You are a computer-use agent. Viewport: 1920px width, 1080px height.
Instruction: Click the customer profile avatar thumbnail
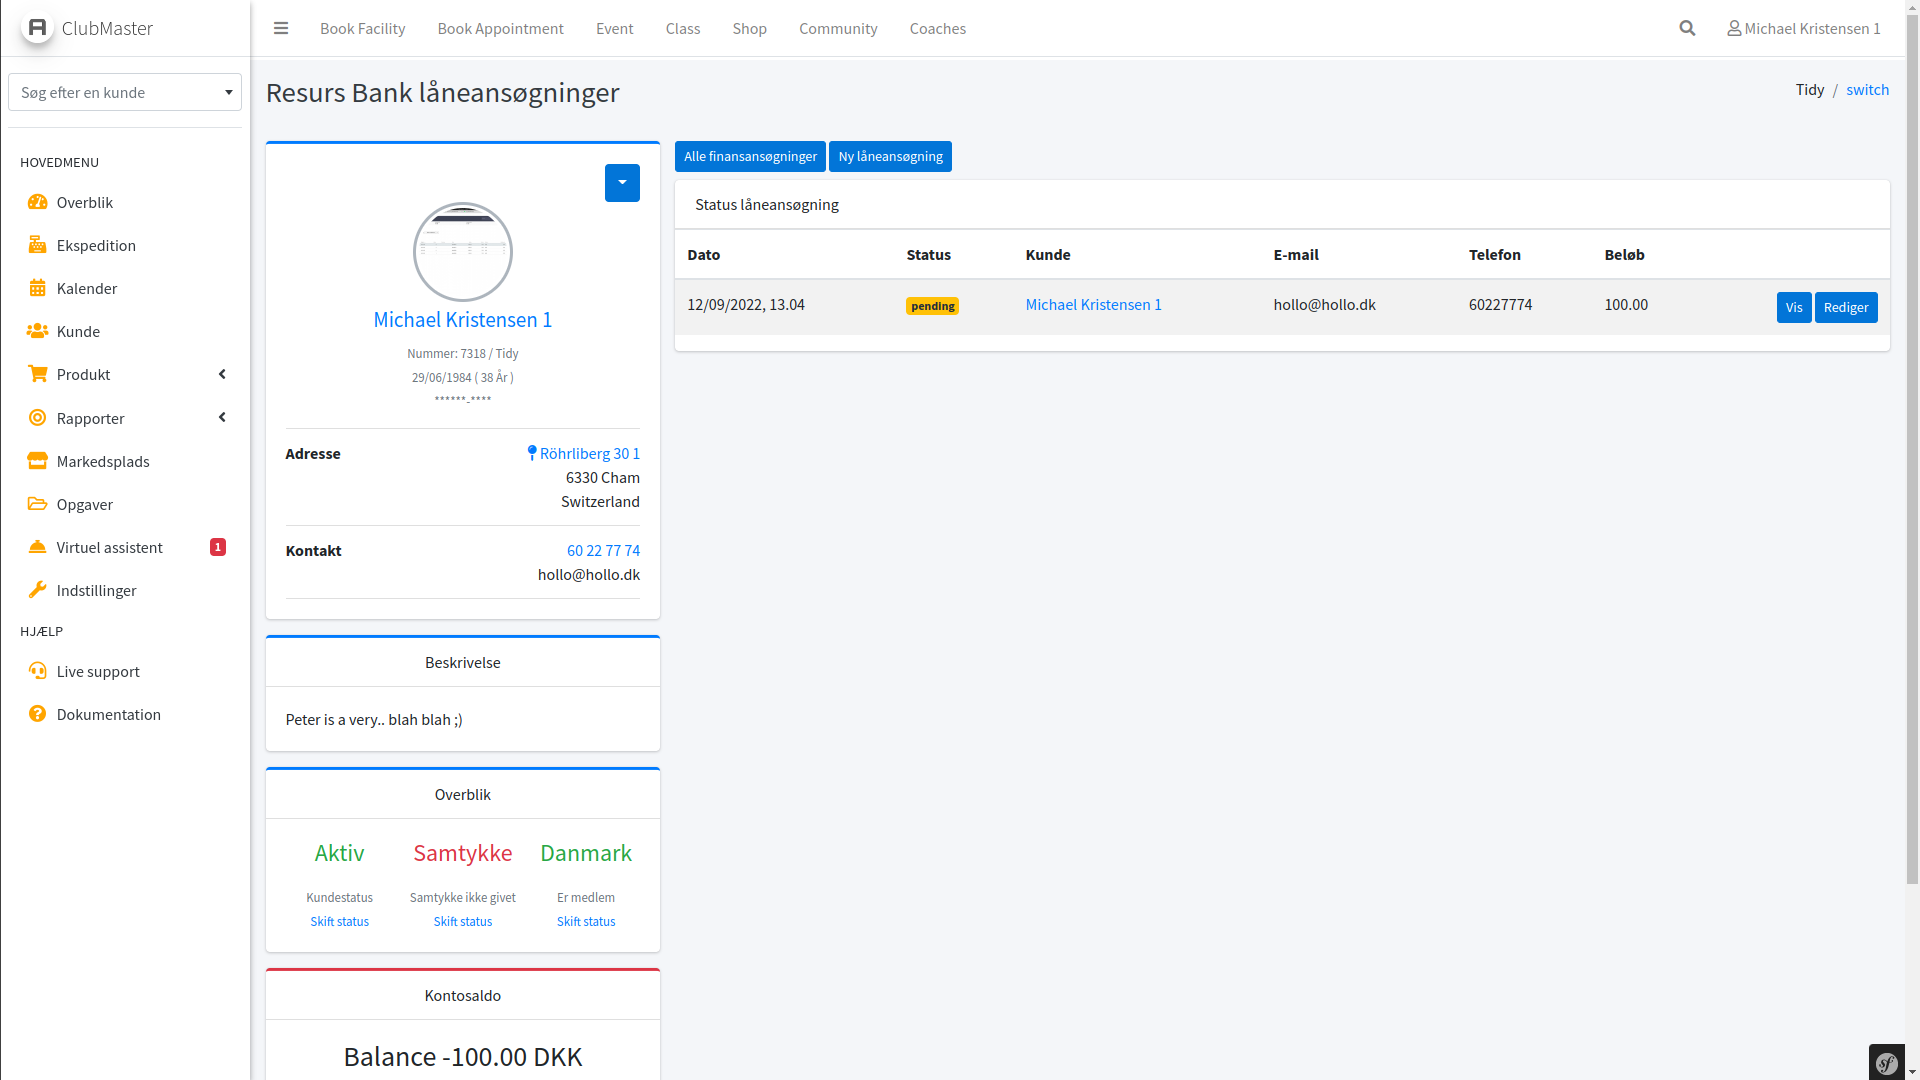pos(462,252)
